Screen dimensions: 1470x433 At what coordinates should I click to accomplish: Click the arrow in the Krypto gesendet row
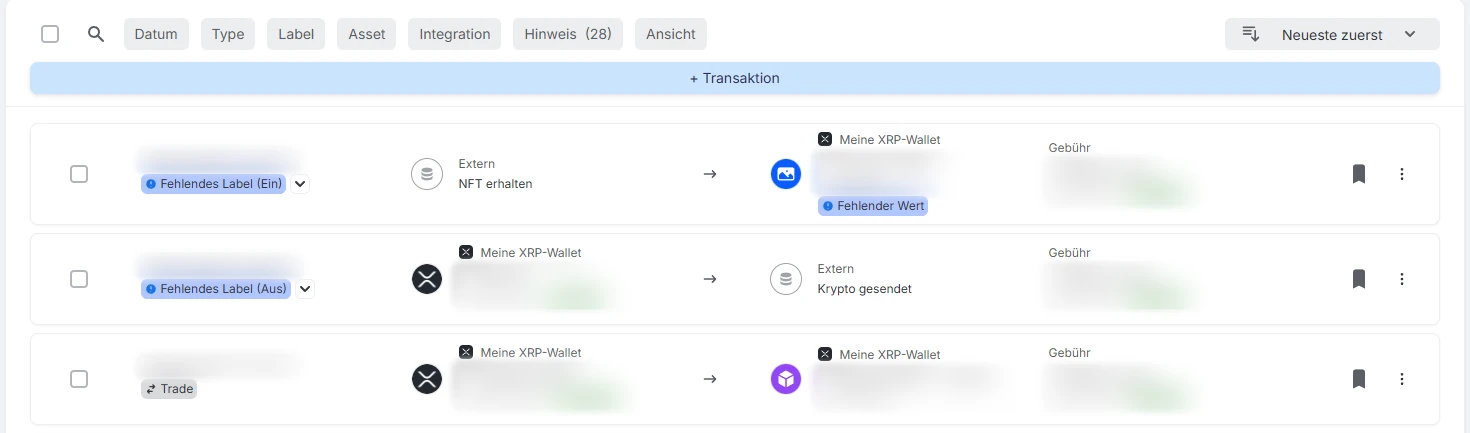click(710, 279)
